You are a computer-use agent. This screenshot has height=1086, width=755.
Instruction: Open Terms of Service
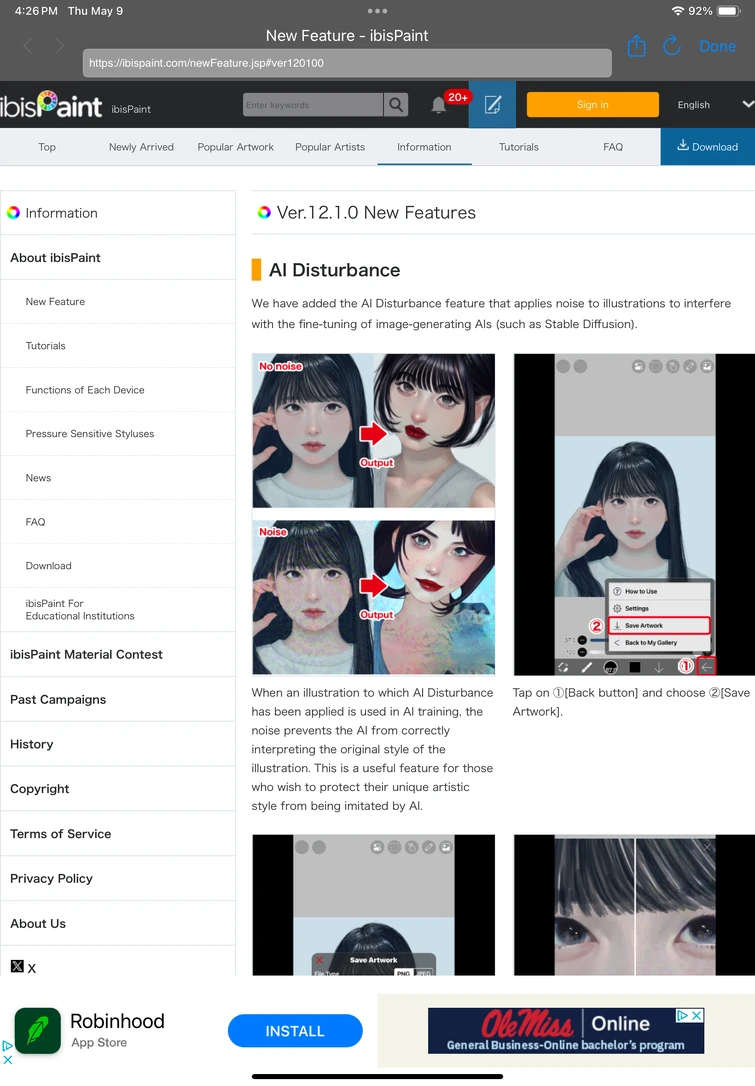[x=118, y=834]
